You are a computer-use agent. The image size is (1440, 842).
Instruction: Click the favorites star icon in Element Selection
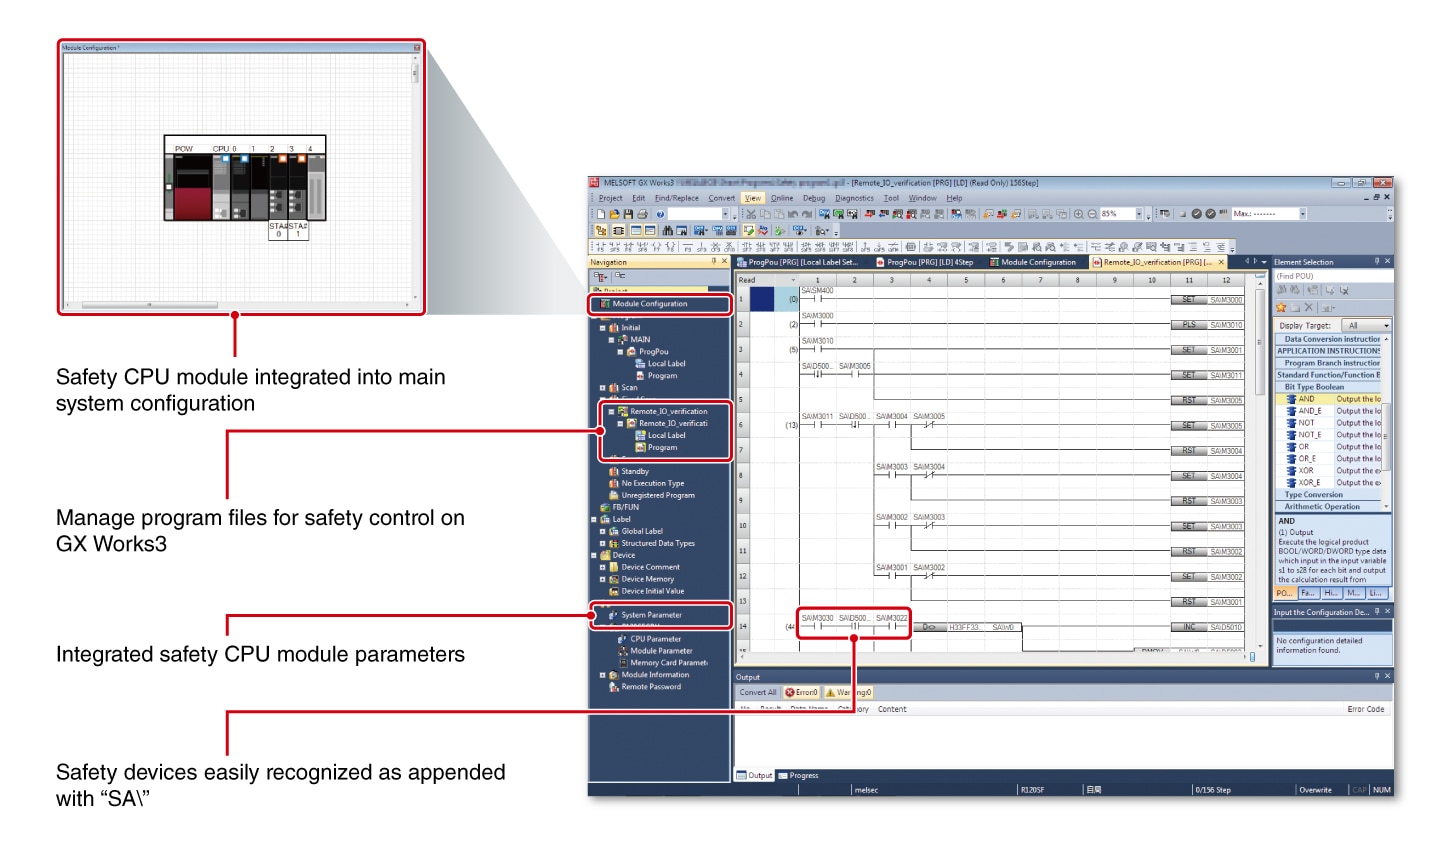[1281, 307]
